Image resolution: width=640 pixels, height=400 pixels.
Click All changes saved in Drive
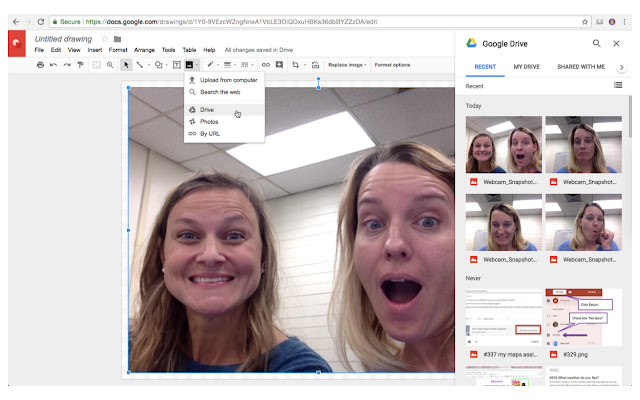pyautogui.click(x=259, y=50)
